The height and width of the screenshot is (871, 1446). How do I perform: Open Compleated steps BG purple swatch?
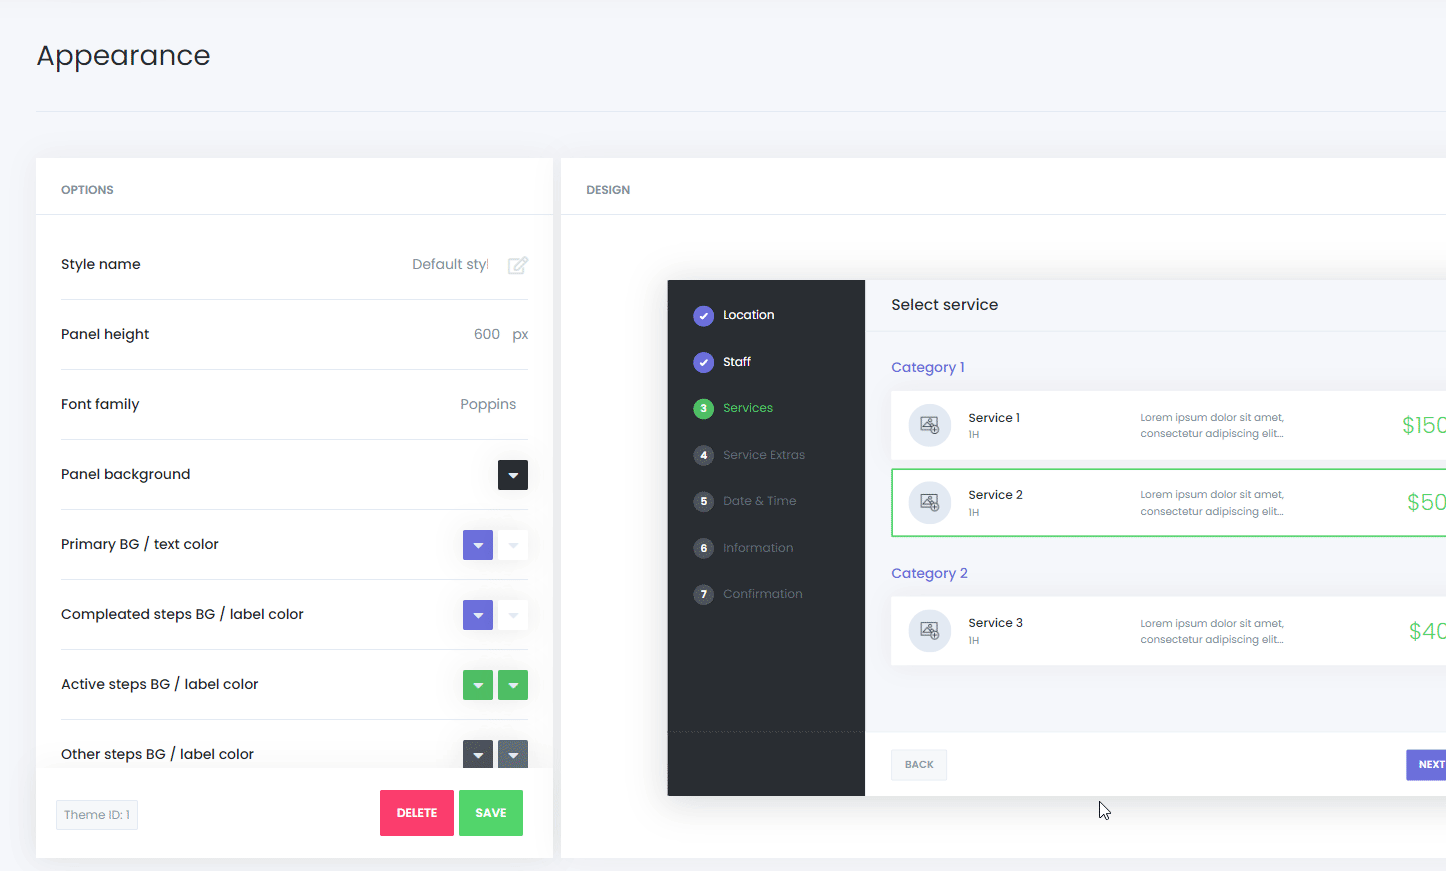tap(478, 615)
